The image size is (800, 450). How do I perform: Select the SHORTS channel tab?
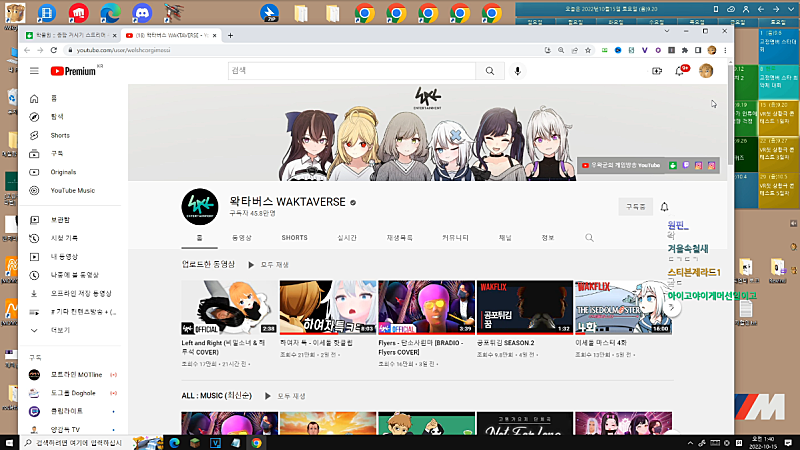pos(294,238)
